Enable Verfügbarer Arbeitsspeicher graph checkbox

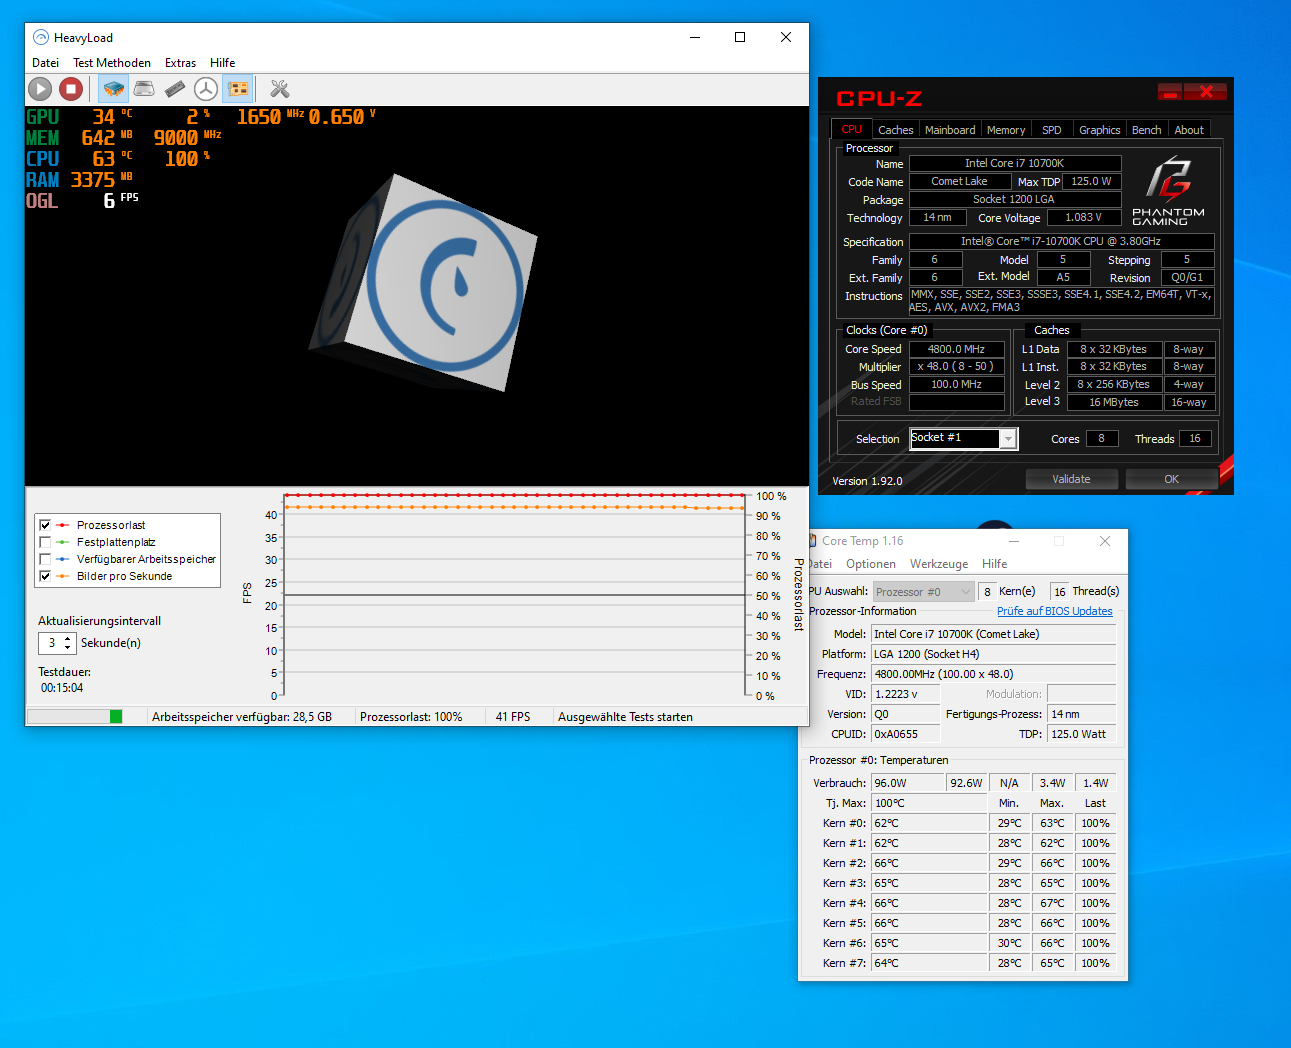[x=45, y=559]
